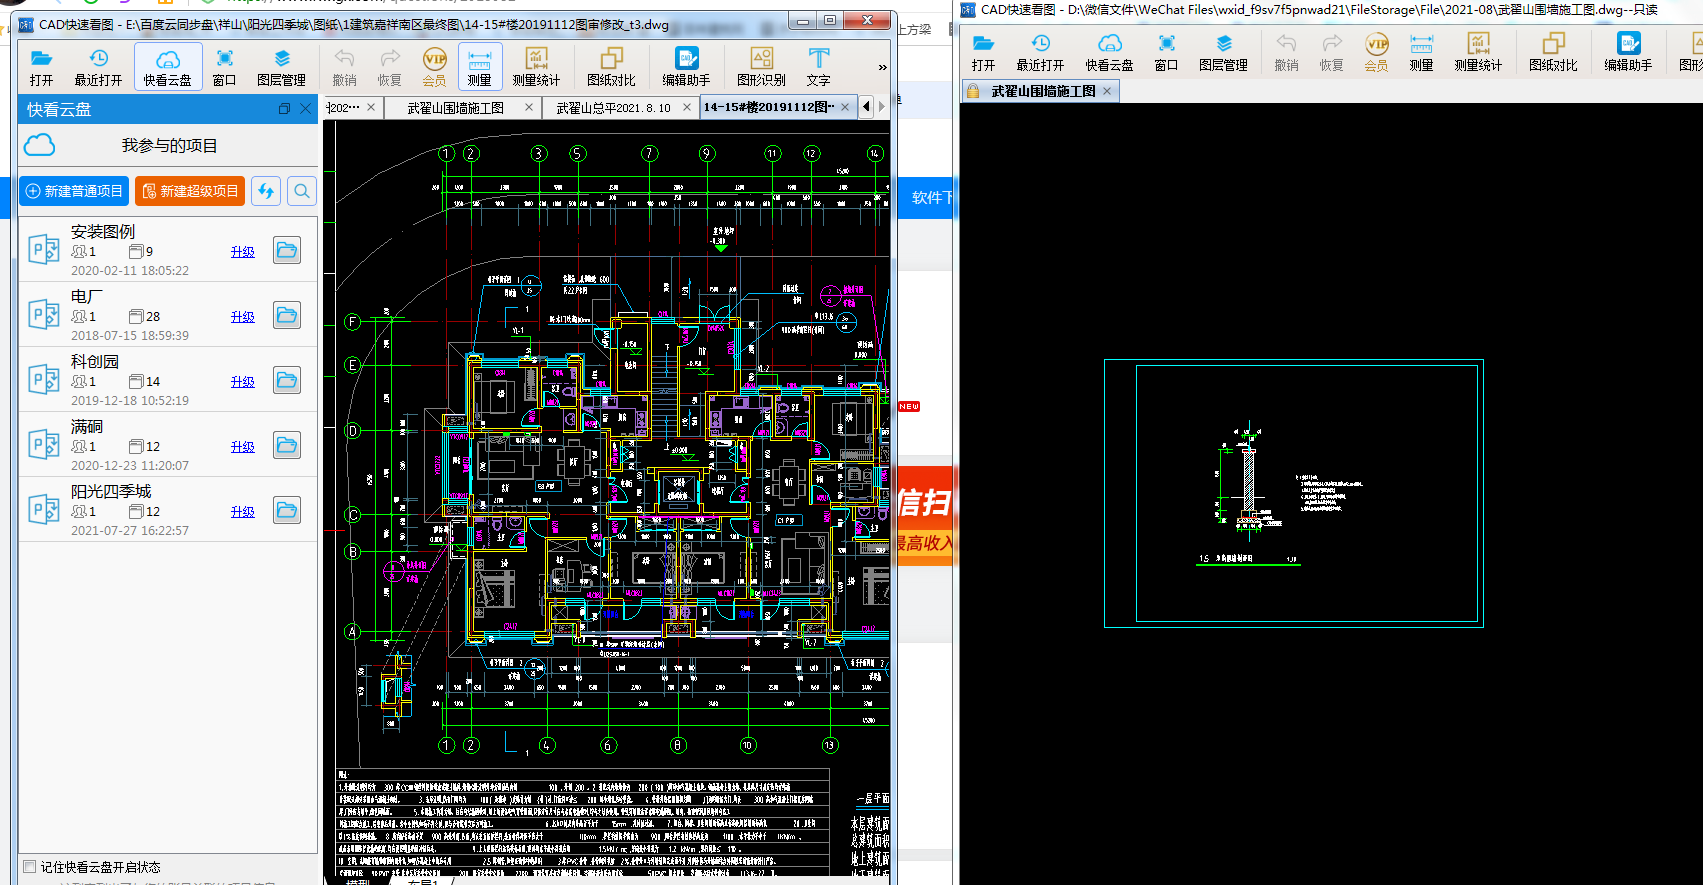Click 升级 link for 满铜
Image resolution: width=1703 pixels, height=885 pixels.
(x=243, y=447)
